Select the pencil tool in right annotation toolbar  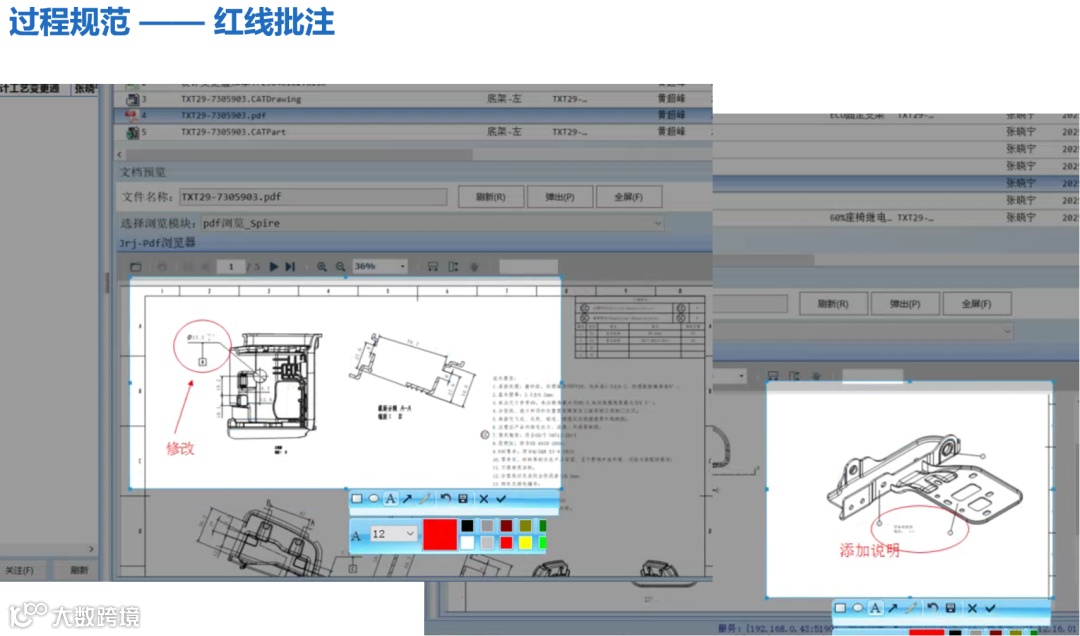[911, 608]
